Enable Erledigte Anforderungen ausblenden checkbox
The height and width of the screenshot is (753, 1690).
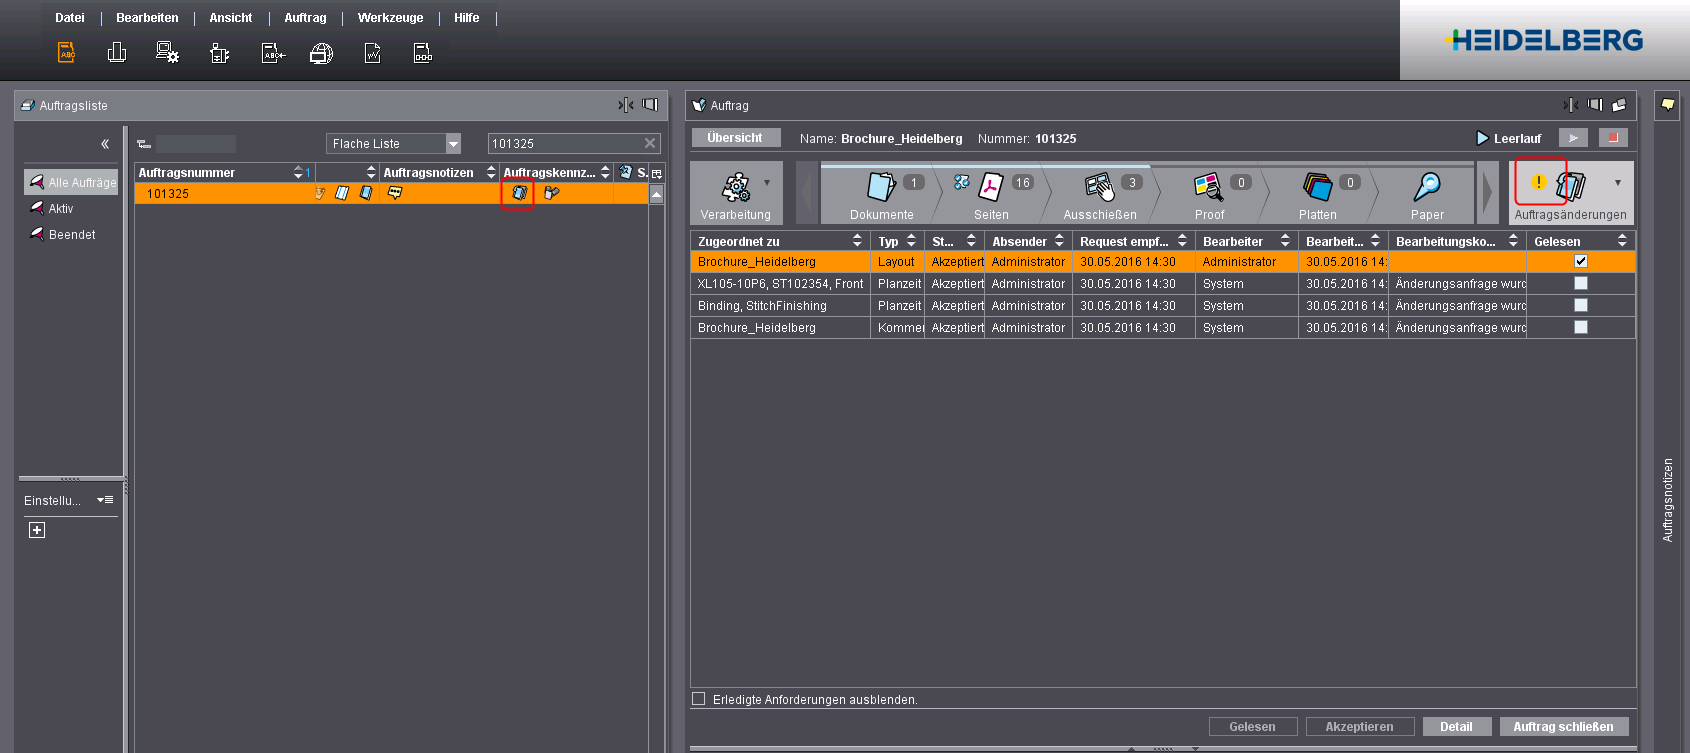coord(699,699)
